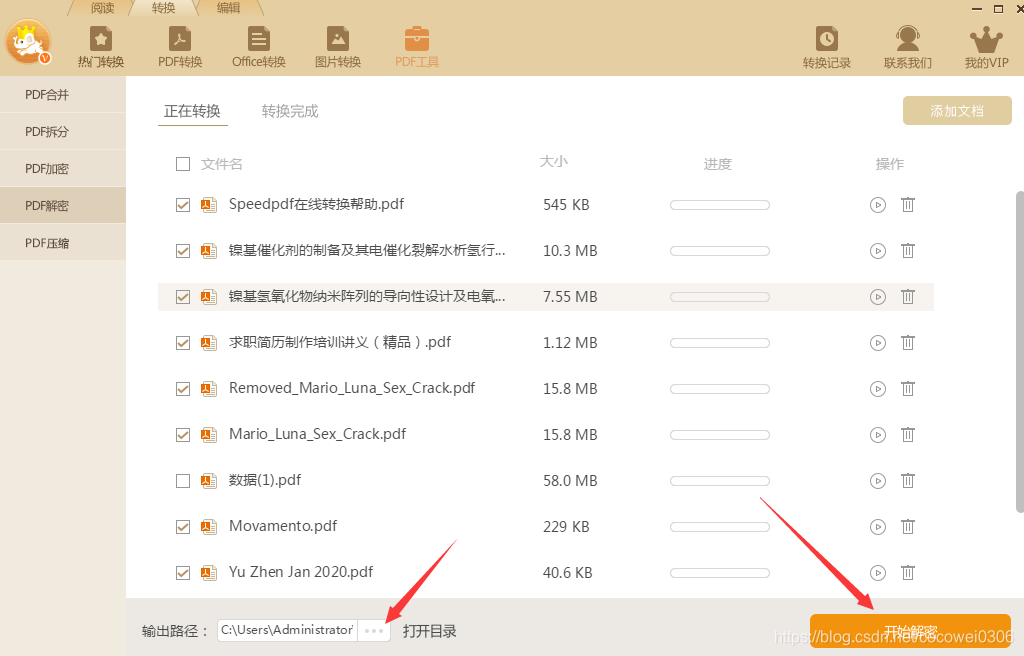Switch to the 编辑 top tab

pyautogui.click(x=229, y=8)
